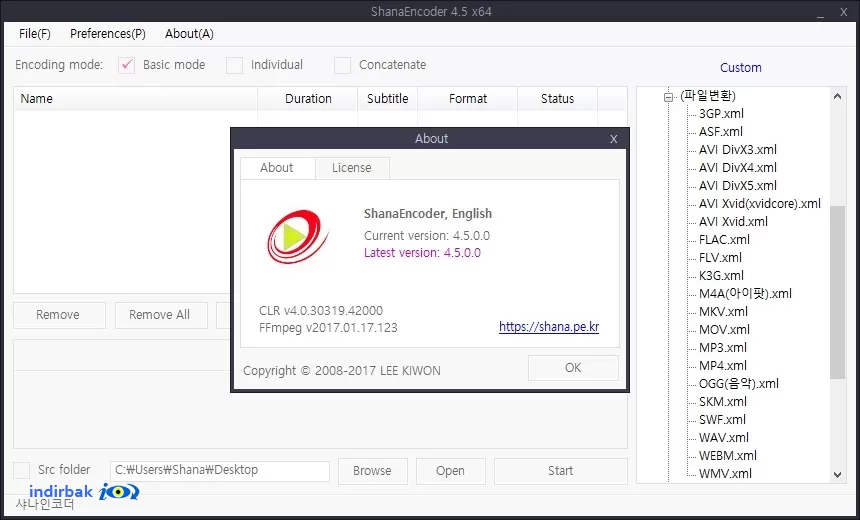Select the MP3.xml preset
860x520 pixels.
pyautogui.click(x=722, y=348)
